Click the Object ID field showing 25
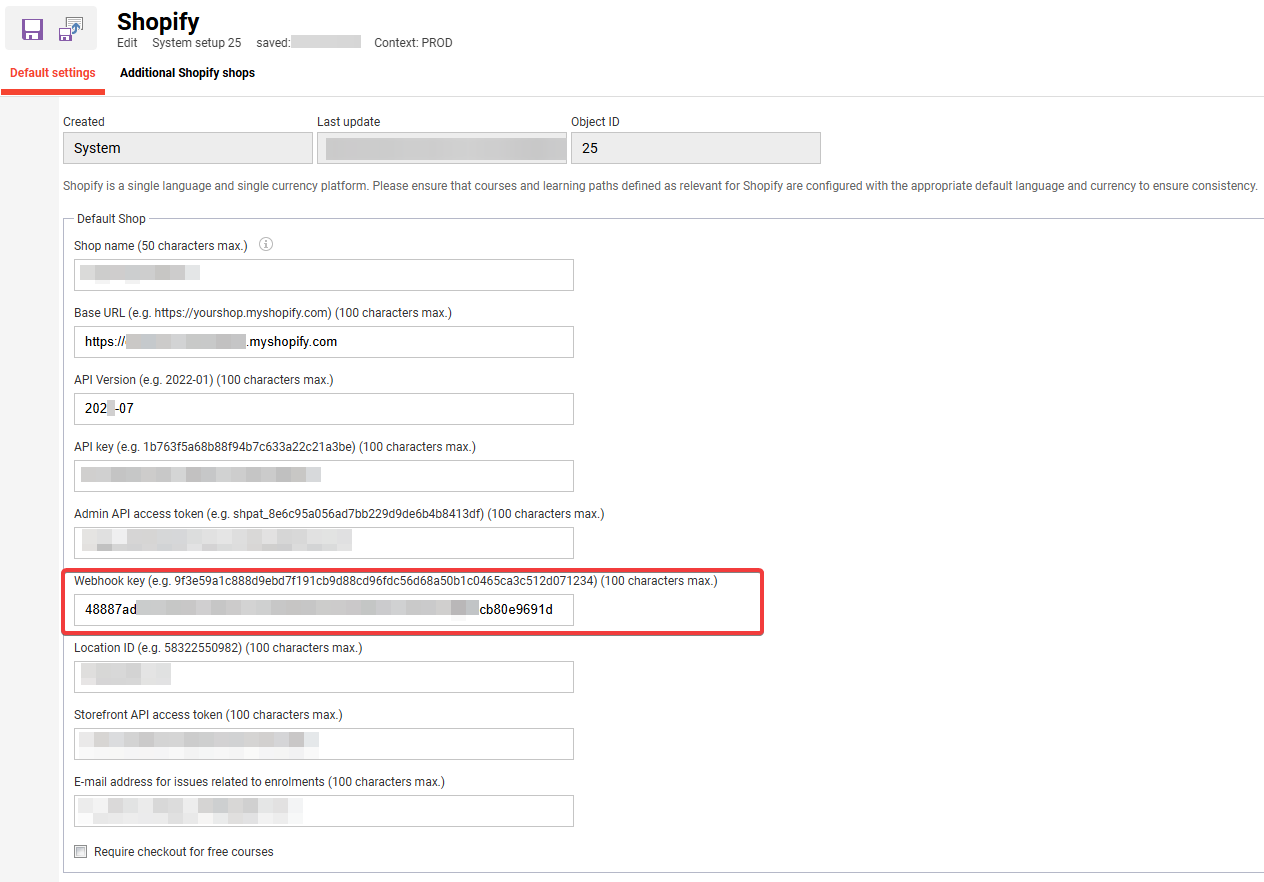 [x=695, y=147]
